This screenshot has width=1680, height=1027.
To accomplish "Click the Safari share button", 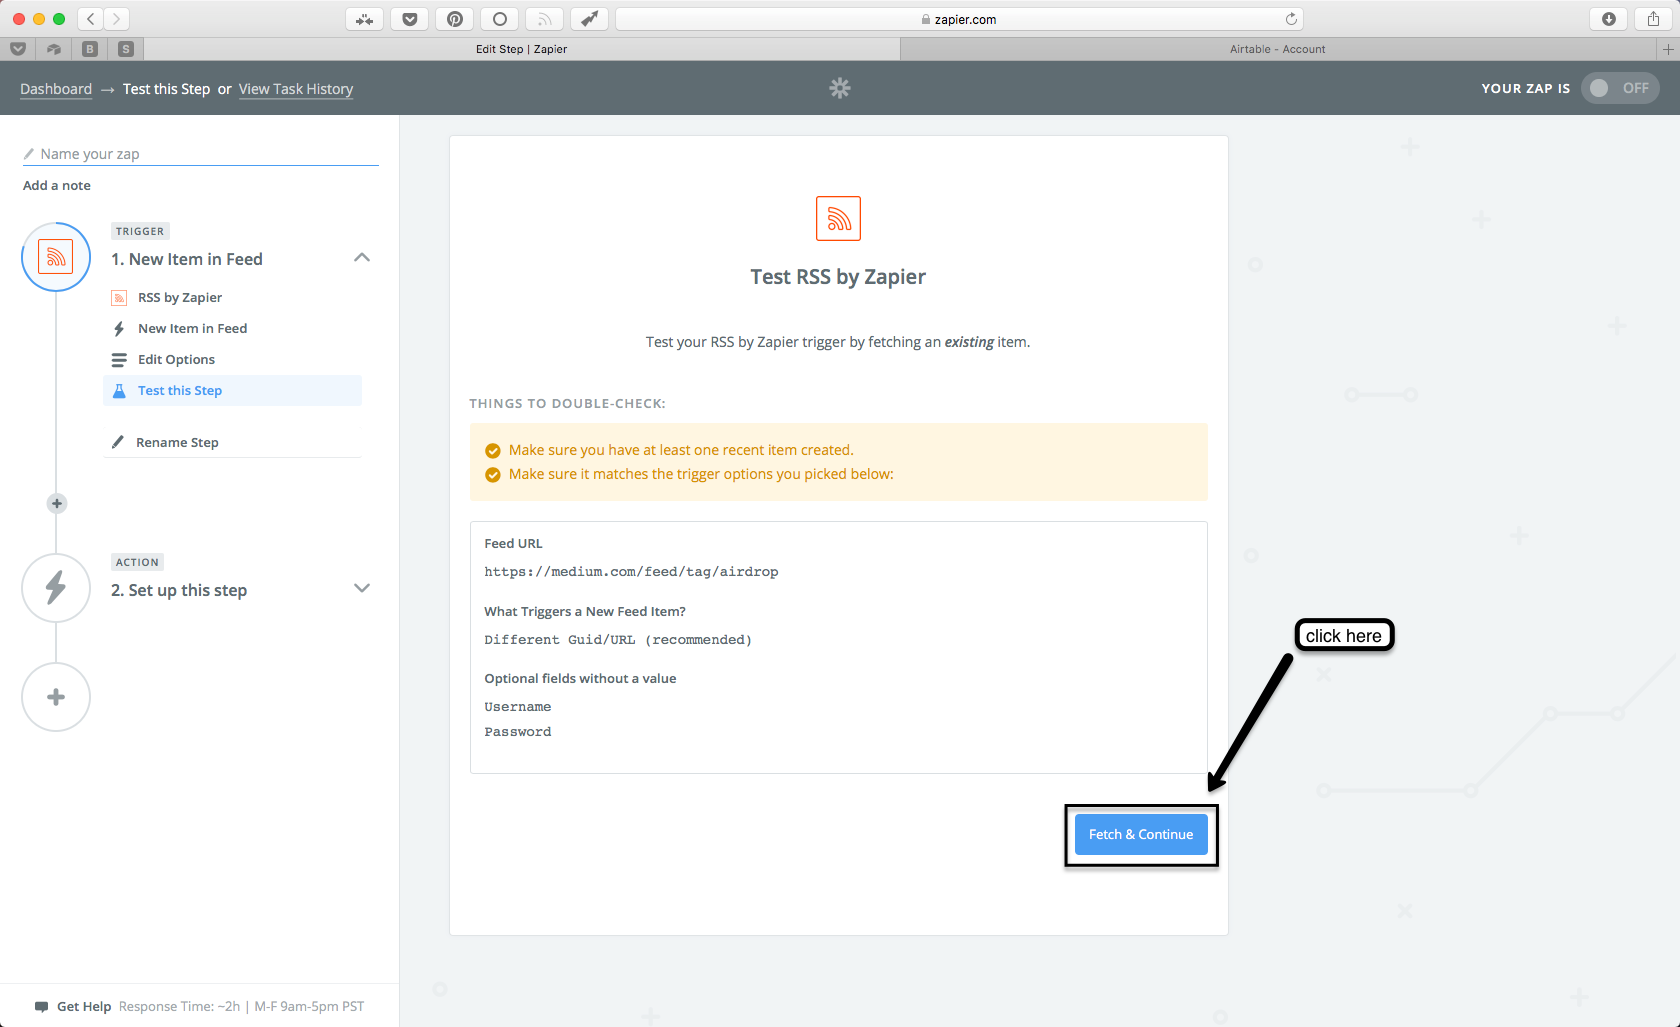I will tap(1654, 19).
